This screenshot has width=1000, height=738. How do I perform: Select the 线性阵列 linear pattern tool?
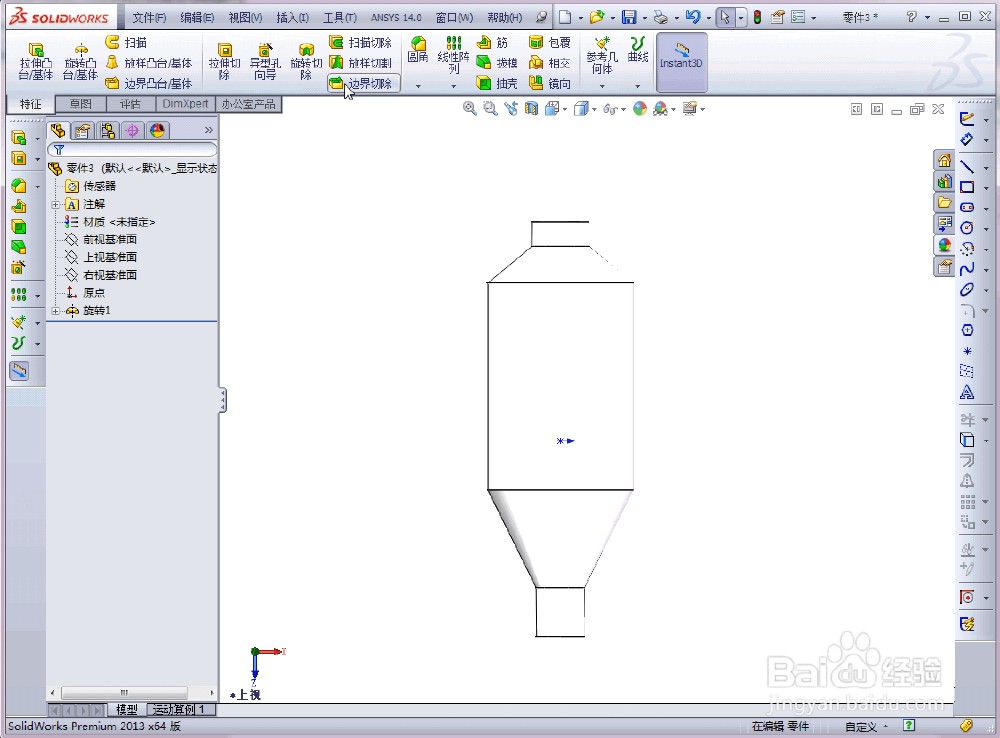[x=453, y=55]
